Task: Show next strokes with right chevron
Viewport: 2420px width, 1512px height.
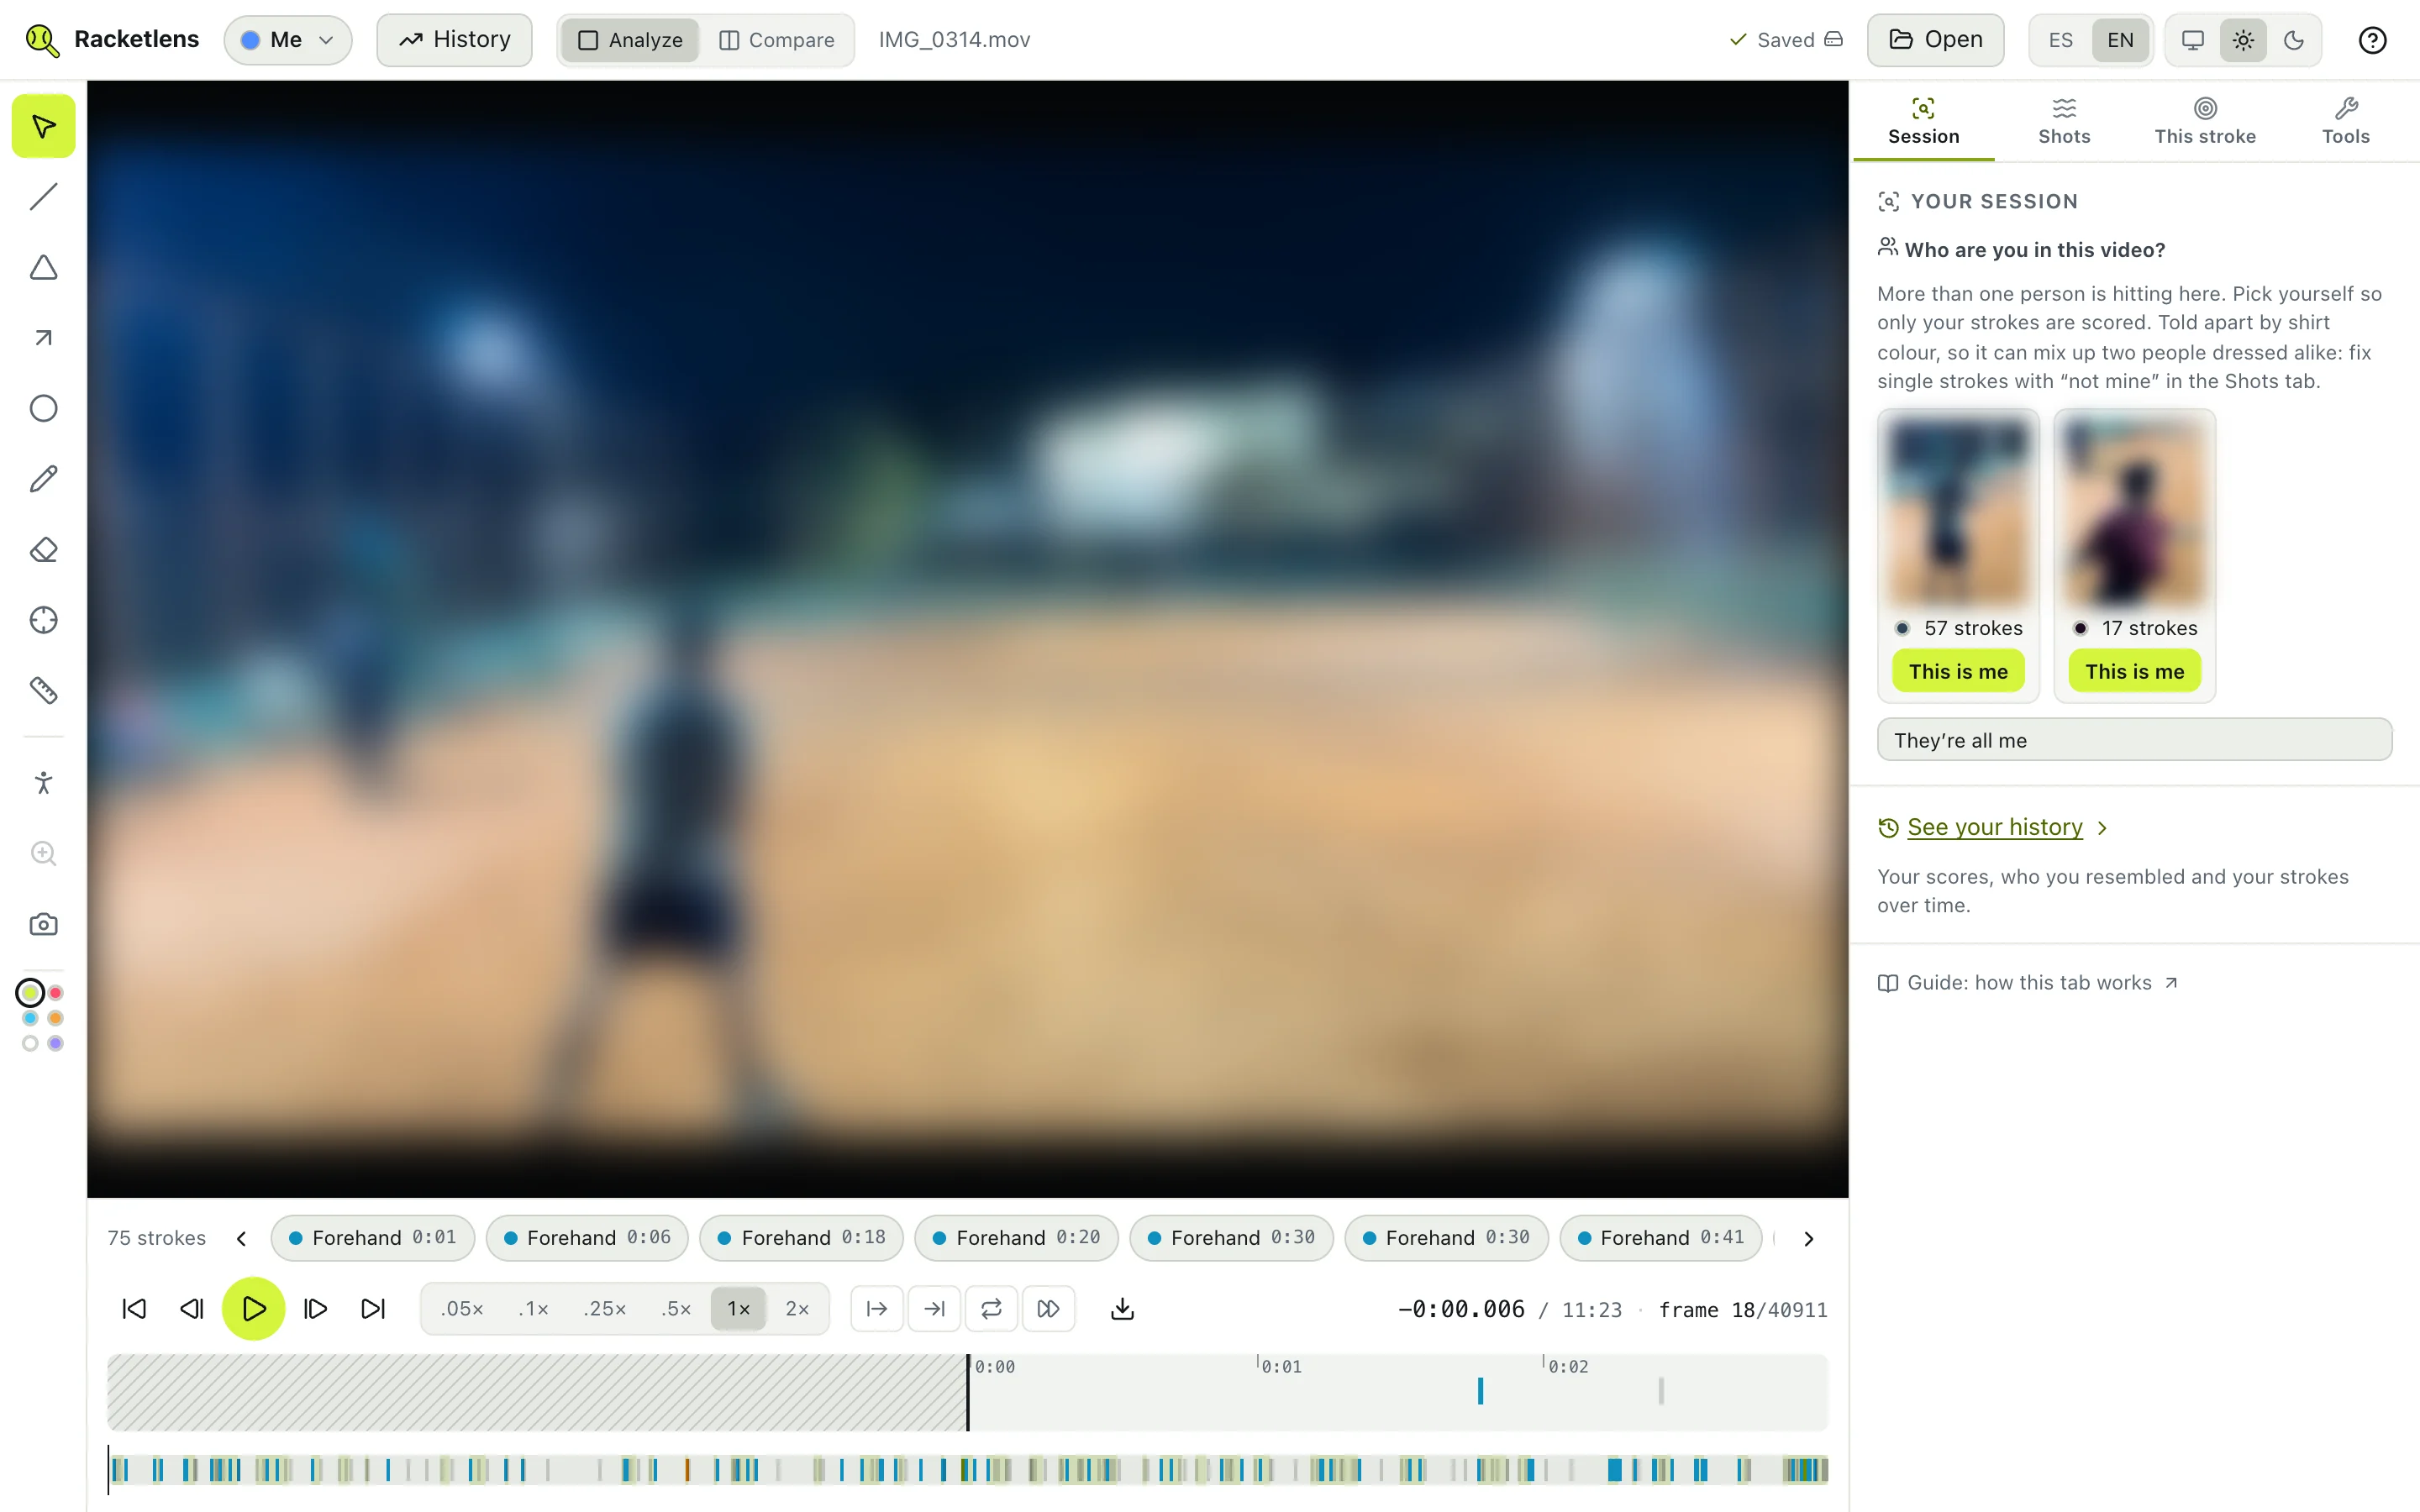Action: tap(1808, 1239)
